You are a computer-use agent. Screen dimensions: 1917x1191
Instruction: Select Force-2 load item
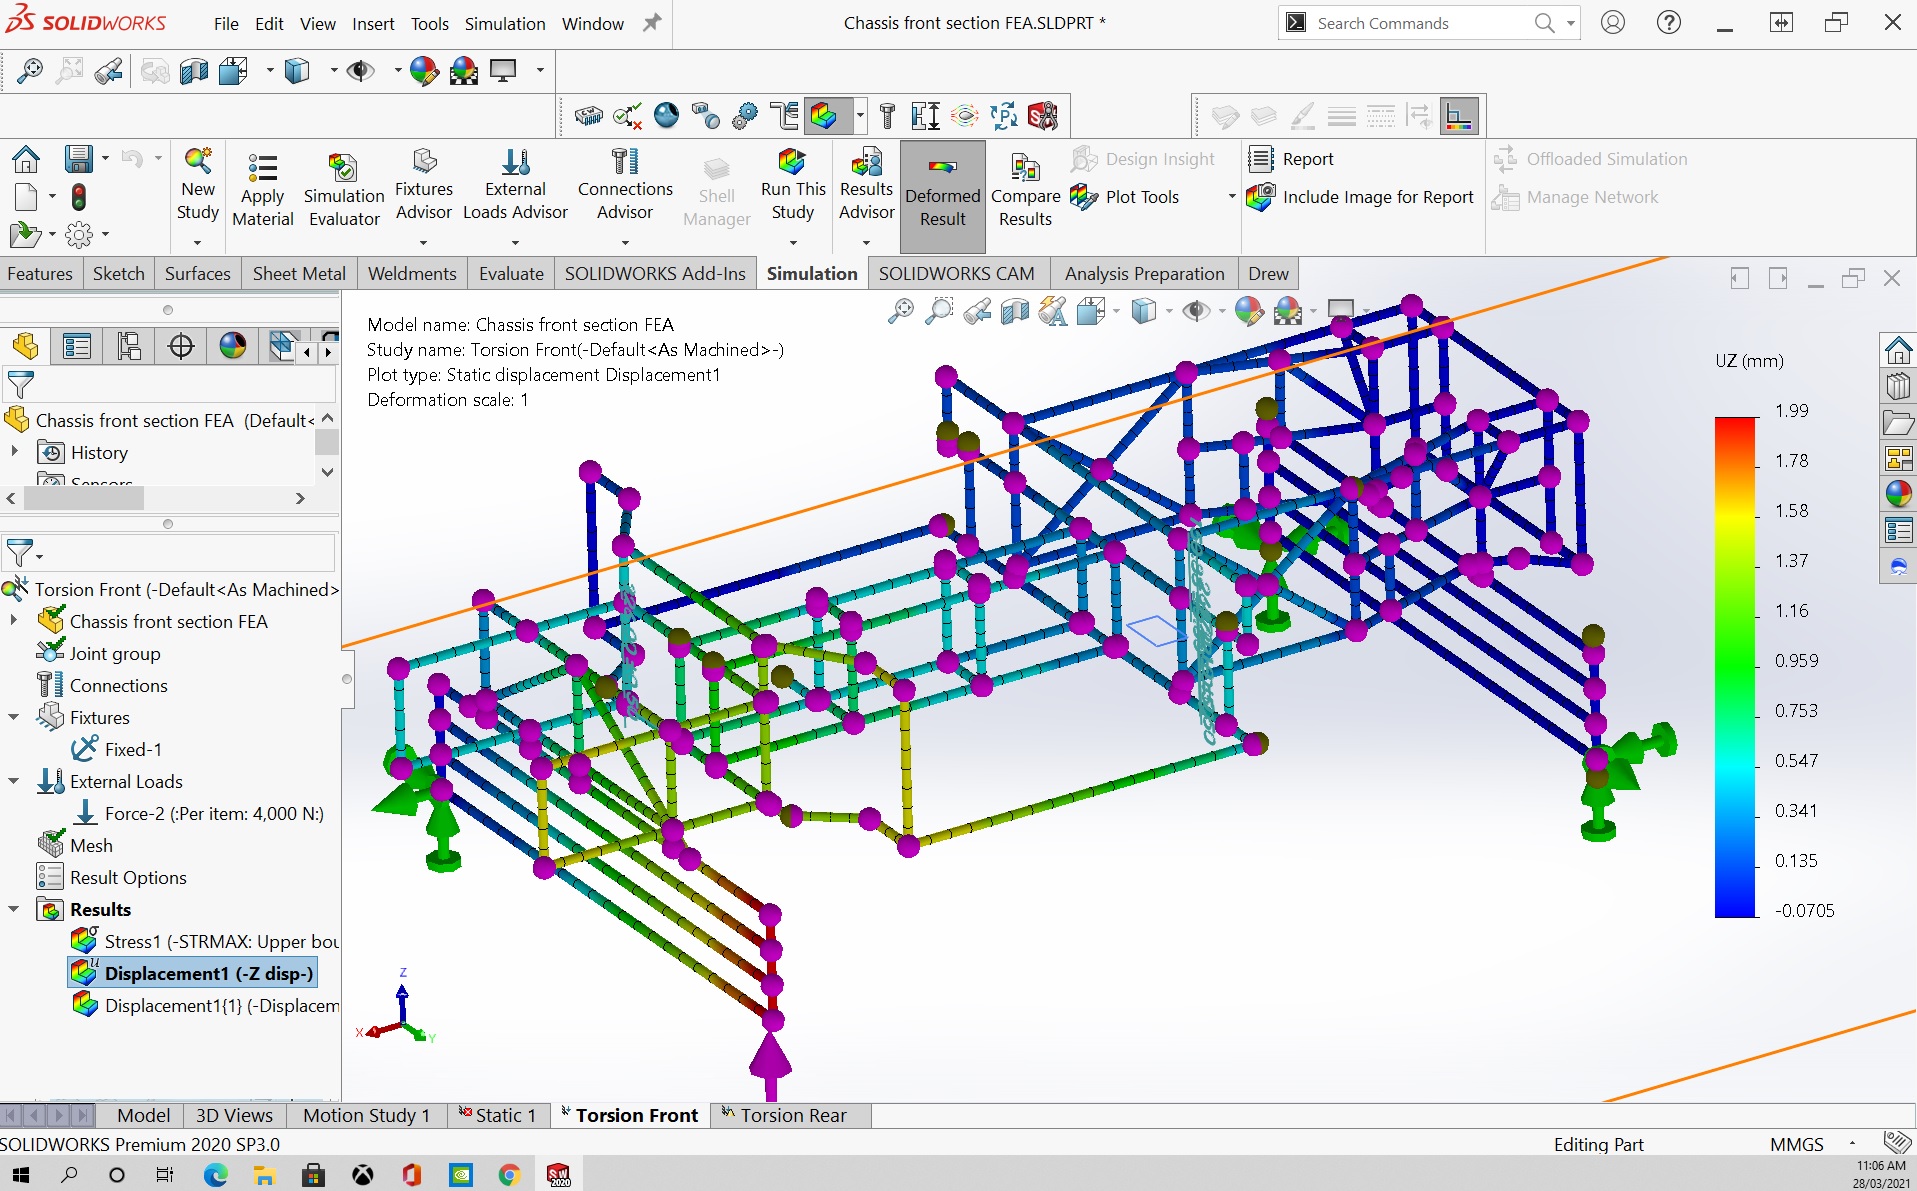[200, 813]
